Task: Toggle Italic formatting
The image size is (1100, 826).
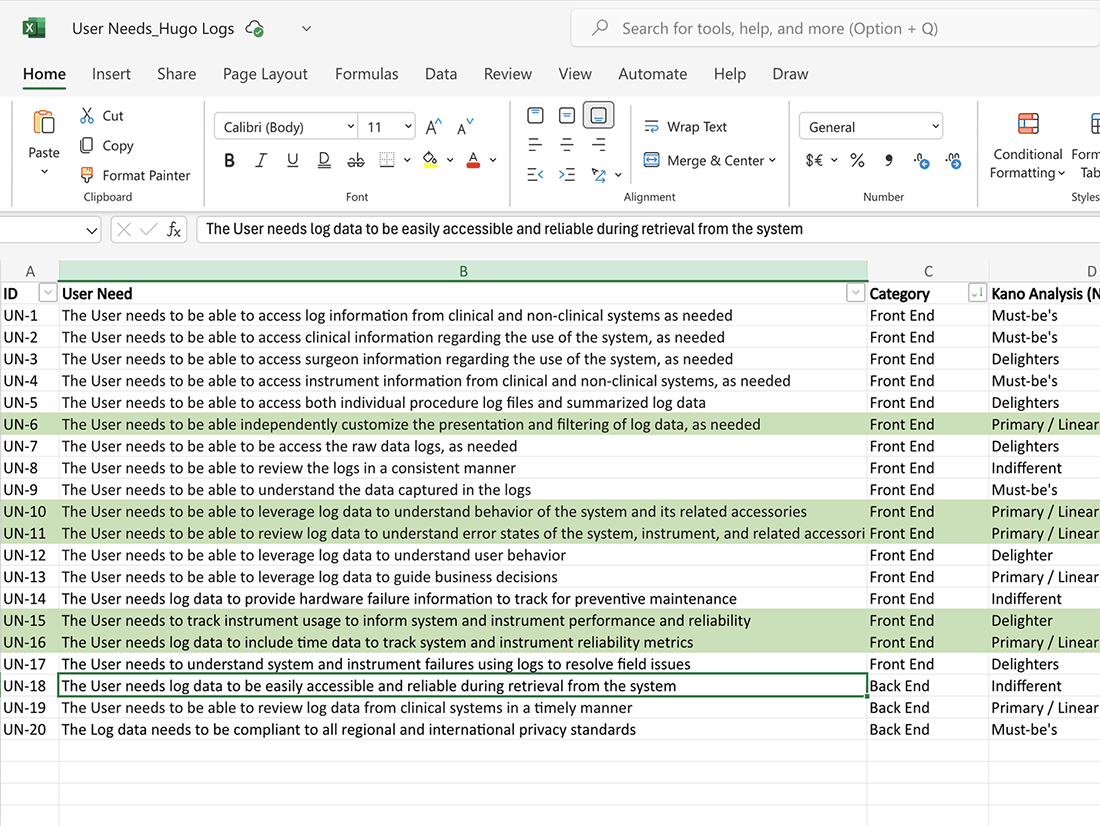Action: (x=261, y=160)
